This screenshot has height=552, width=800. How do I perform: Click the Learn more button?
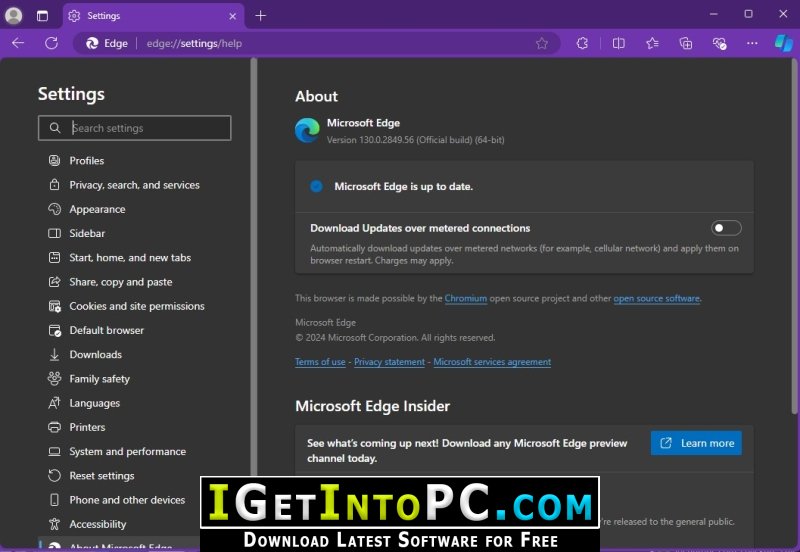(696, 443)
